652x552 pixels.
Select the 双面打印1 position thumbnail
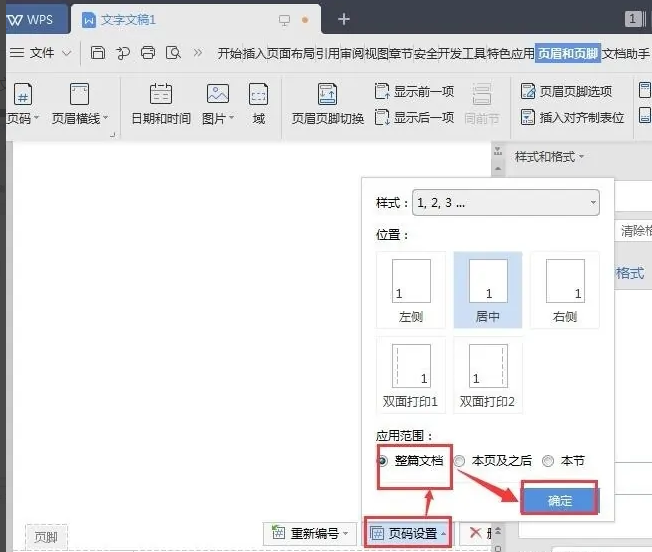tap(411, 375)
